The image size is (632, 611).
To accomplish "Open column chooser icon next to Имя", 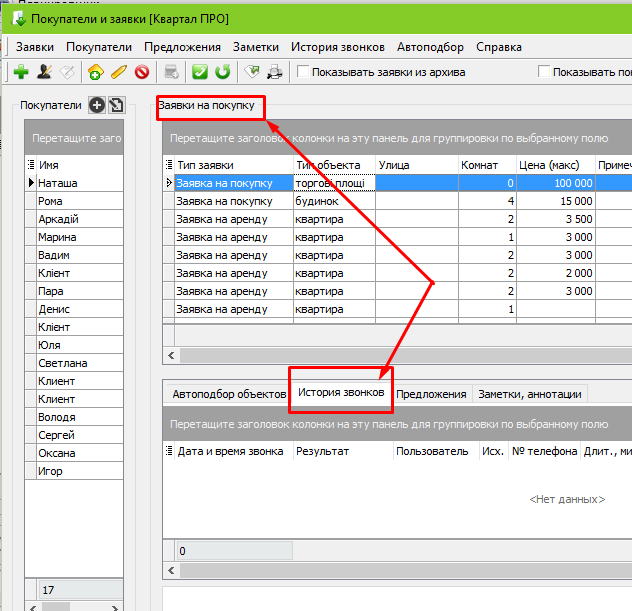I will pos(31,165).
